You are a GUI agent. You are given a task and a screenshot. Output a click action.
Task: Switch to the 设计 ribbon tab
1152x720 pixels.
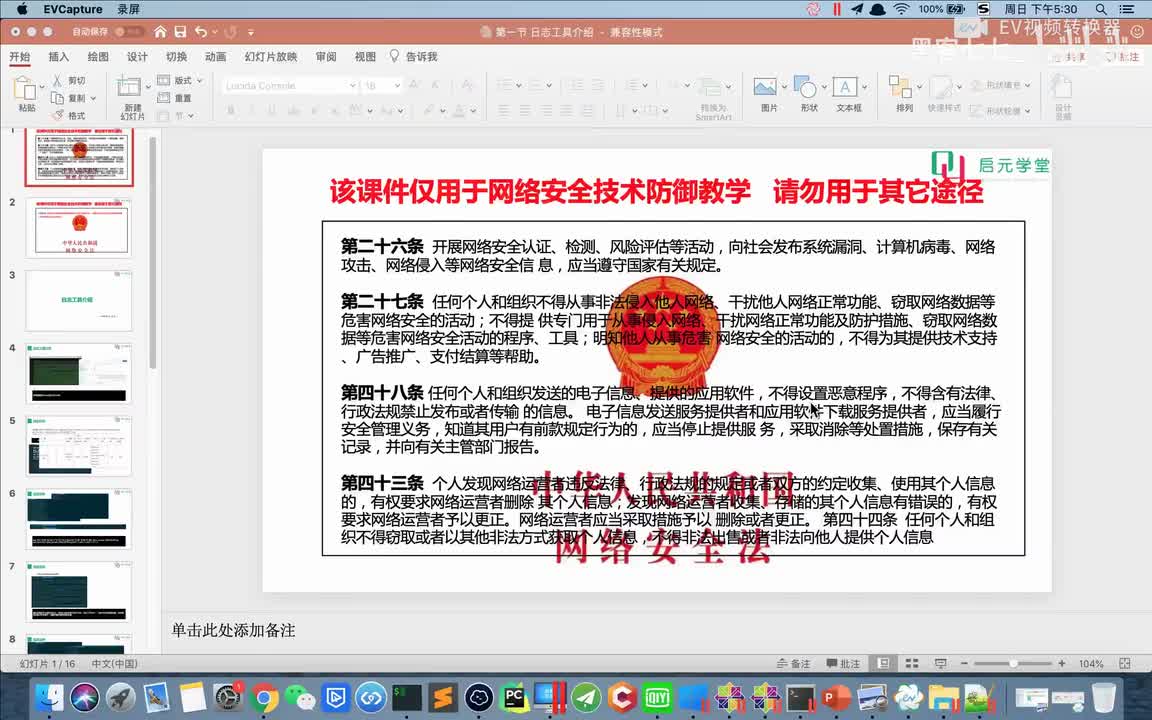(x=137, y=57)
